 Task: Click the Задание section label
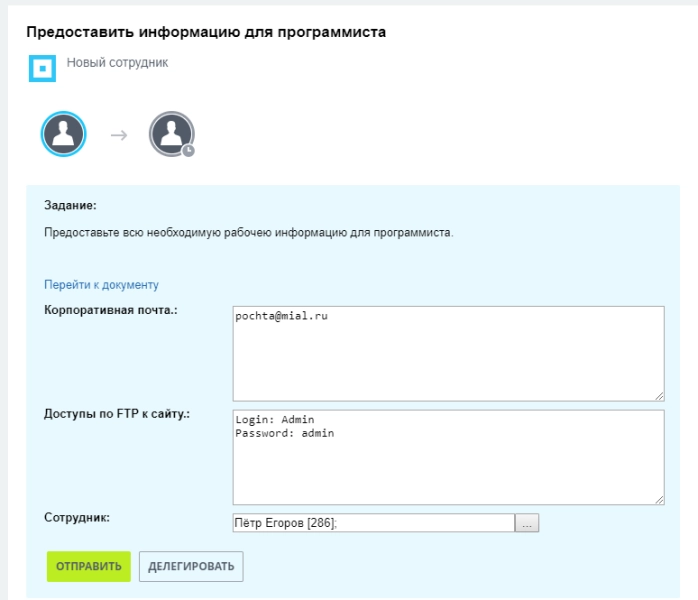click(x=70, y=205)
